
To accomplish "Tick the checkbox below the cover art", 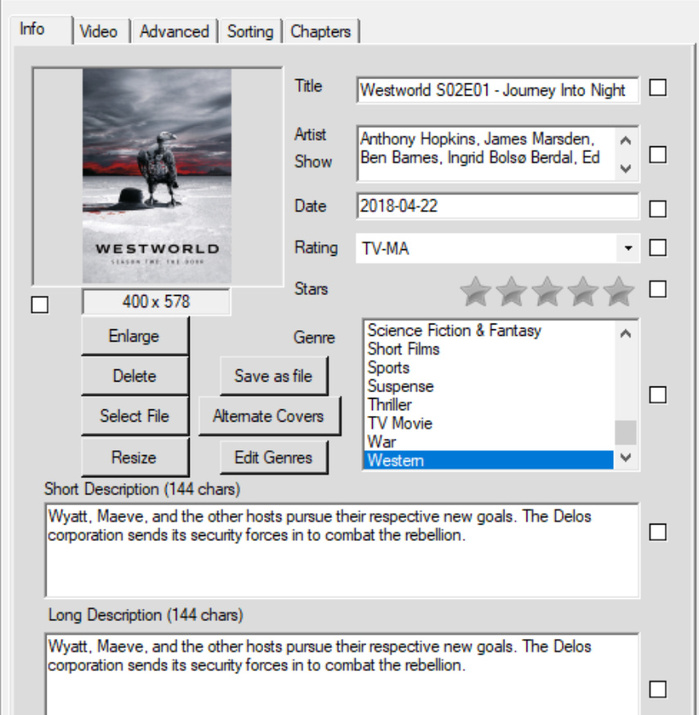I will tap(40, 305).
